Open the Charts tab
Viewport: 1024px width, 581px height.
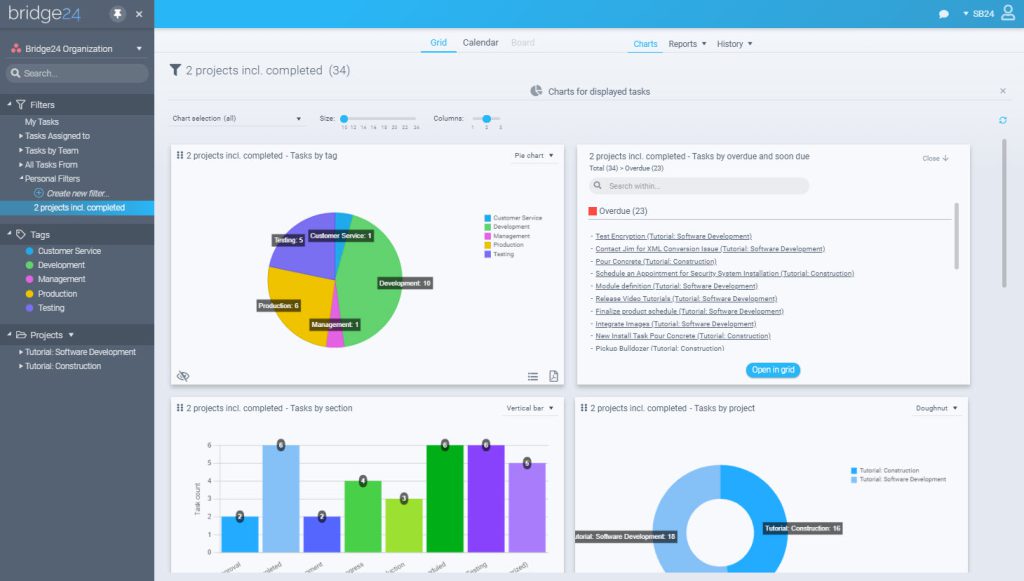[x=645, y=44]
